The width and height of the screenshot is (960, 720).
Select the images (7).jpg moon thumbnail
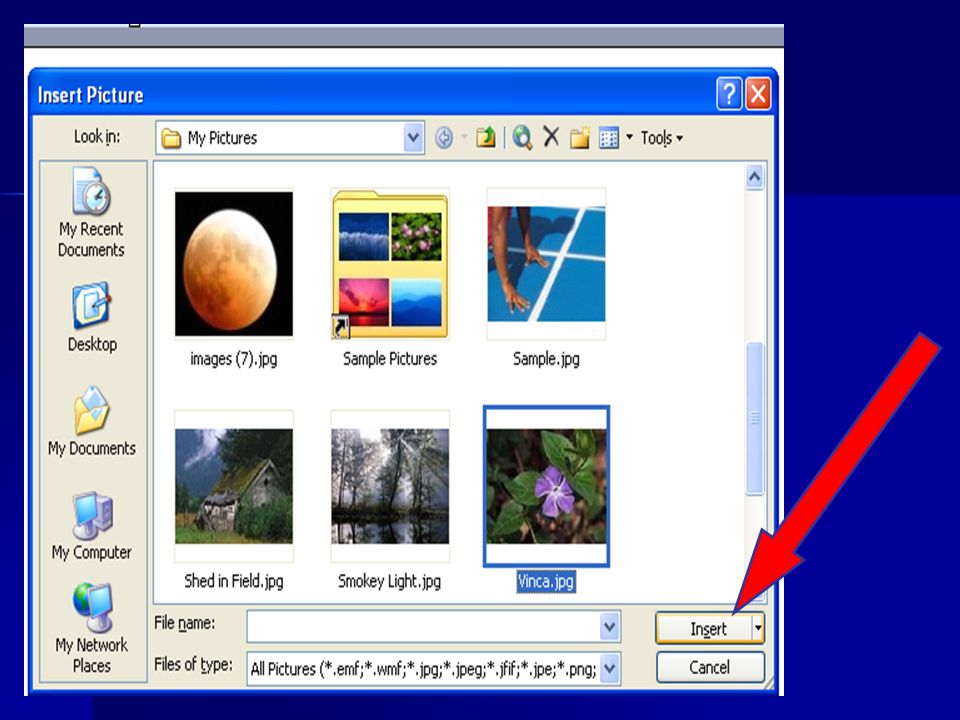click(x=234, y=264)
